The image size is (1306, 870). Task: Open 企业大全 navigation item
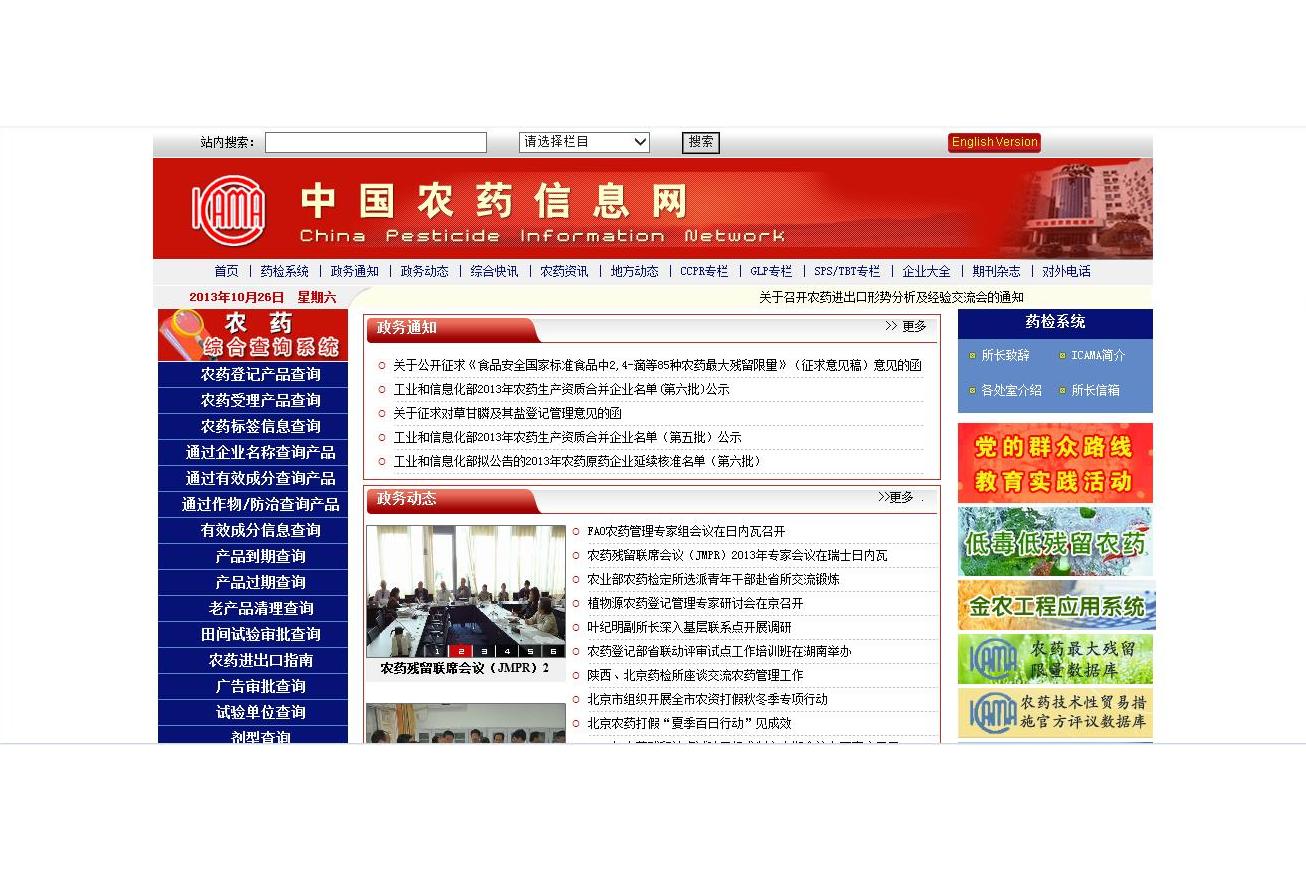[927, 271]
